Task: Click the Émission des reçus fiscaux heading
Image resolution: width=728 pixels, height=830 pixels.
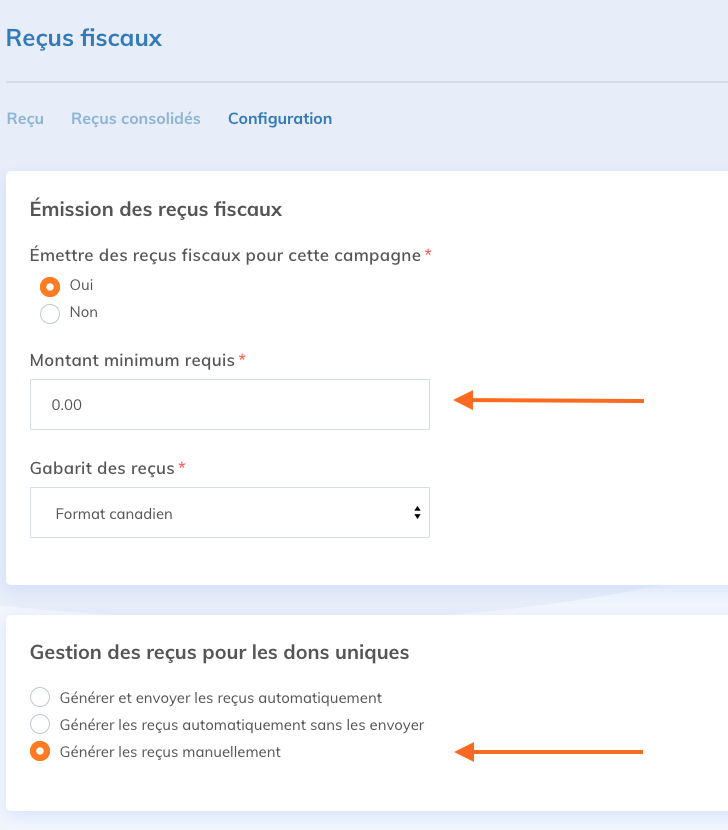Action: click(x=156, y=209)
